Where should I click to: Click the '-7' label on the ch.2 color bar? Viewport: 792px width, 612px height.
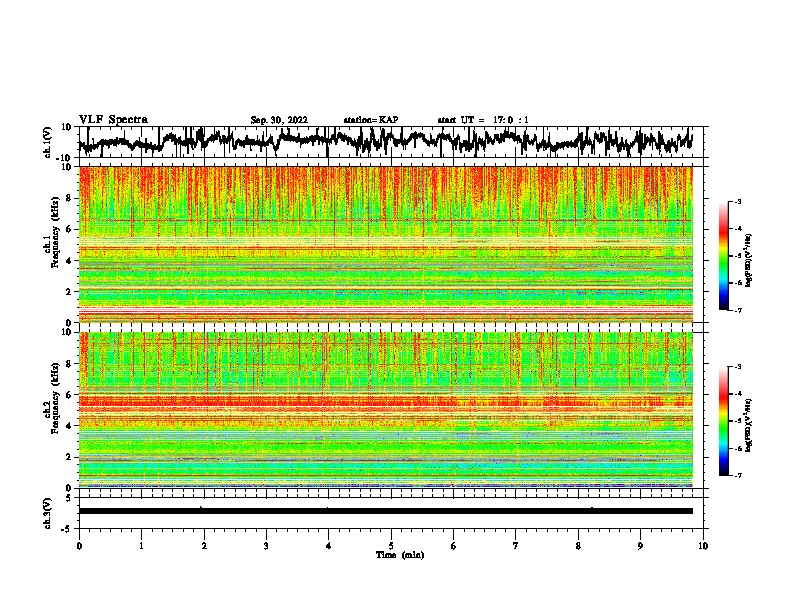pos(738,476)
